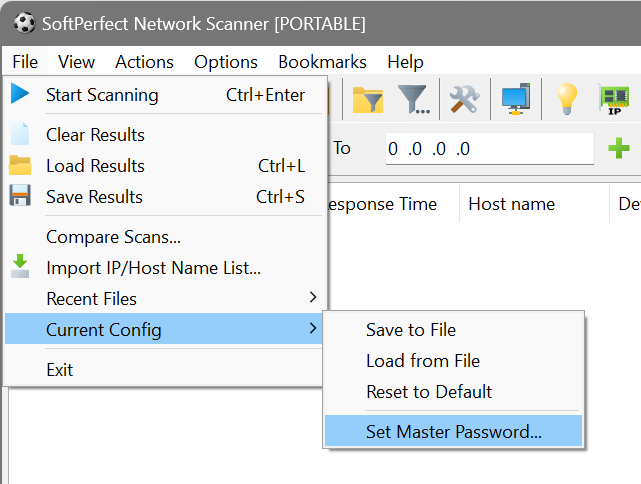Screen dimensions: 641x484
Task: Choose Start Scanning from the File menu
Action: click(x=166, y=95)
